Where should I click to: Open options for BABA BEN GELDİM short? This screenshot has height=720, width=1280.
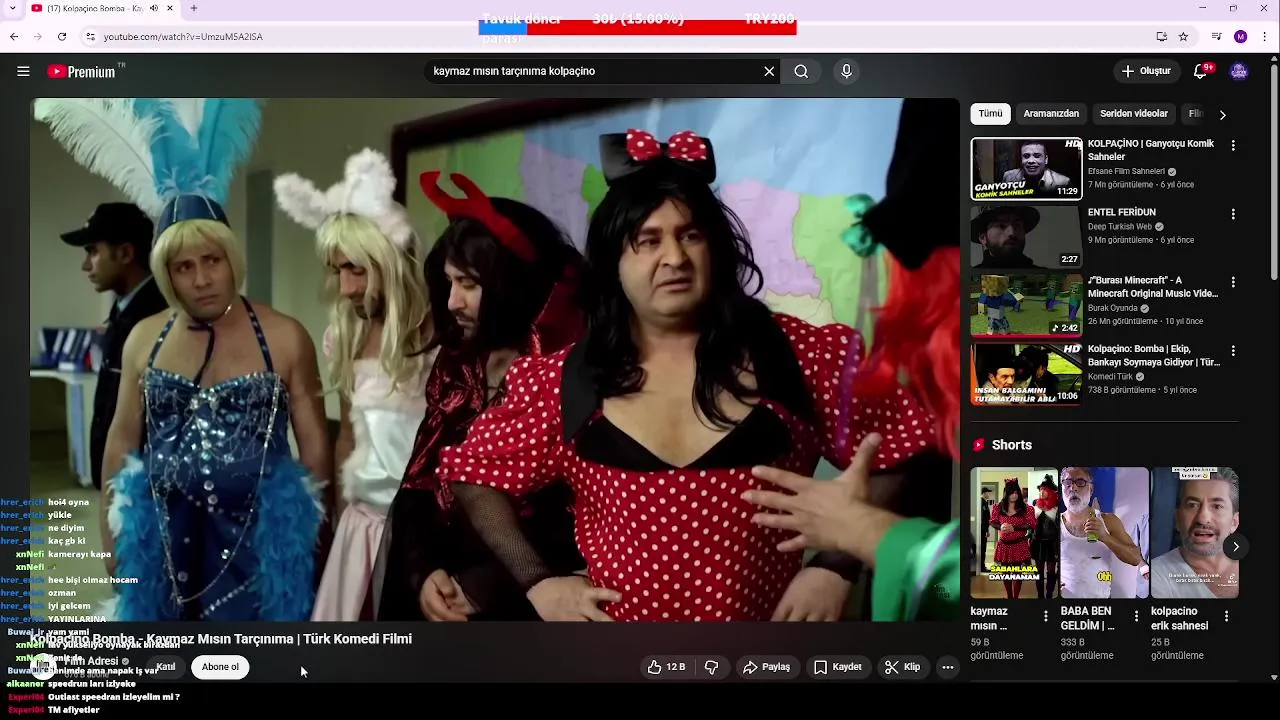(x=1136, y=616)
